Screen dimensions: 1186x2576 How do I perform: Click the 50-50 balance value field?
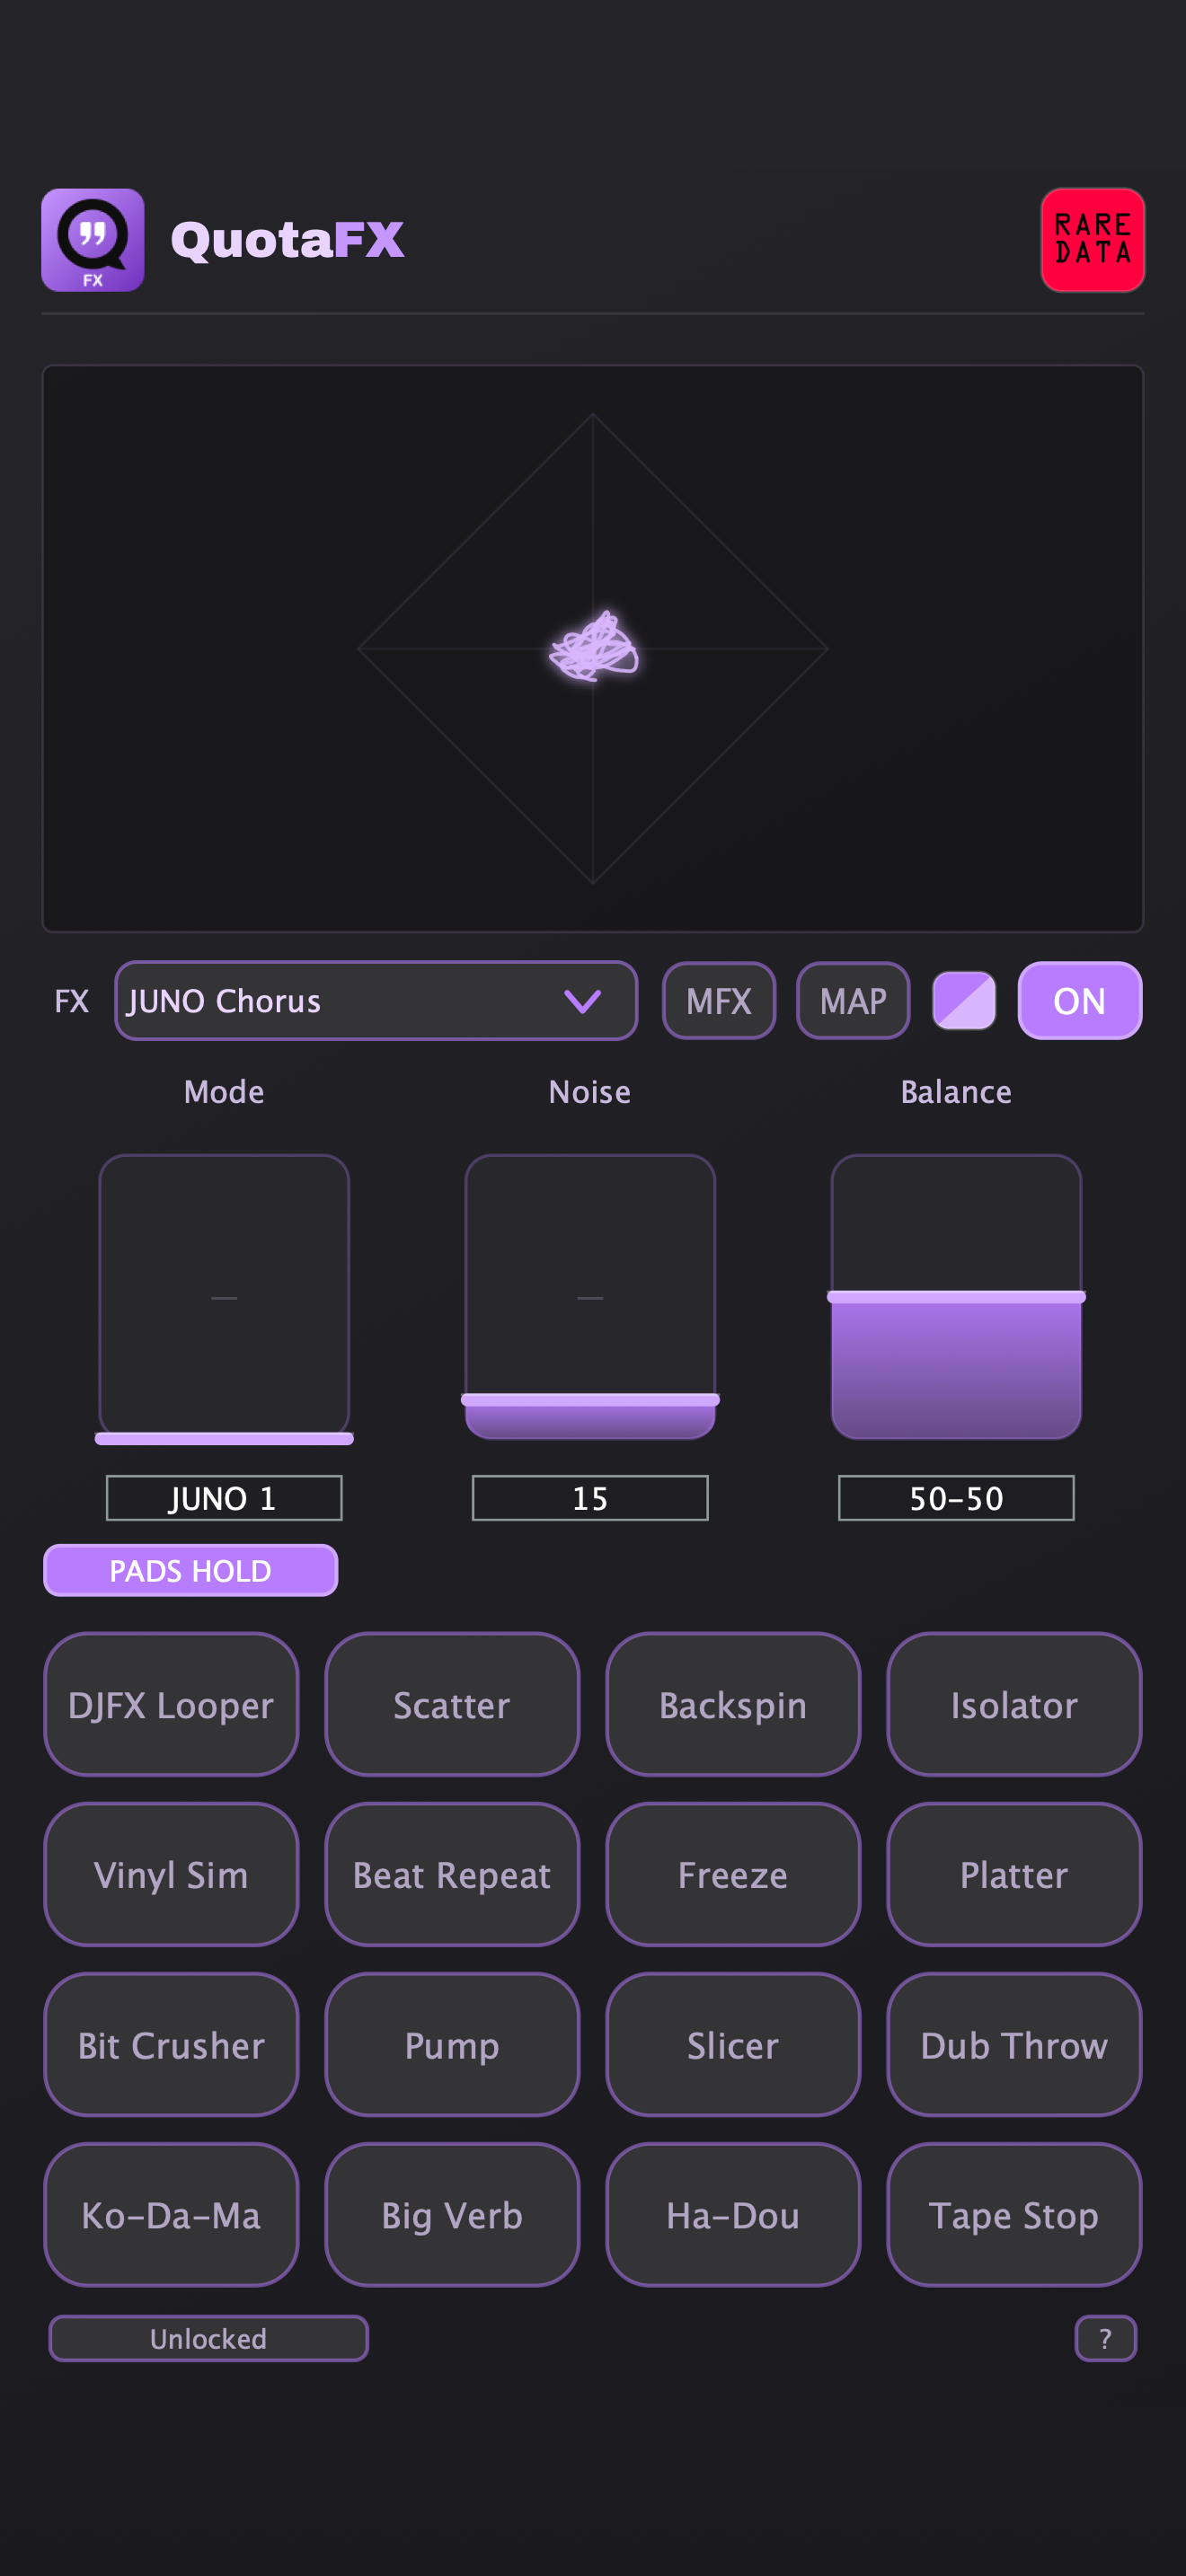coord(956,1498)
